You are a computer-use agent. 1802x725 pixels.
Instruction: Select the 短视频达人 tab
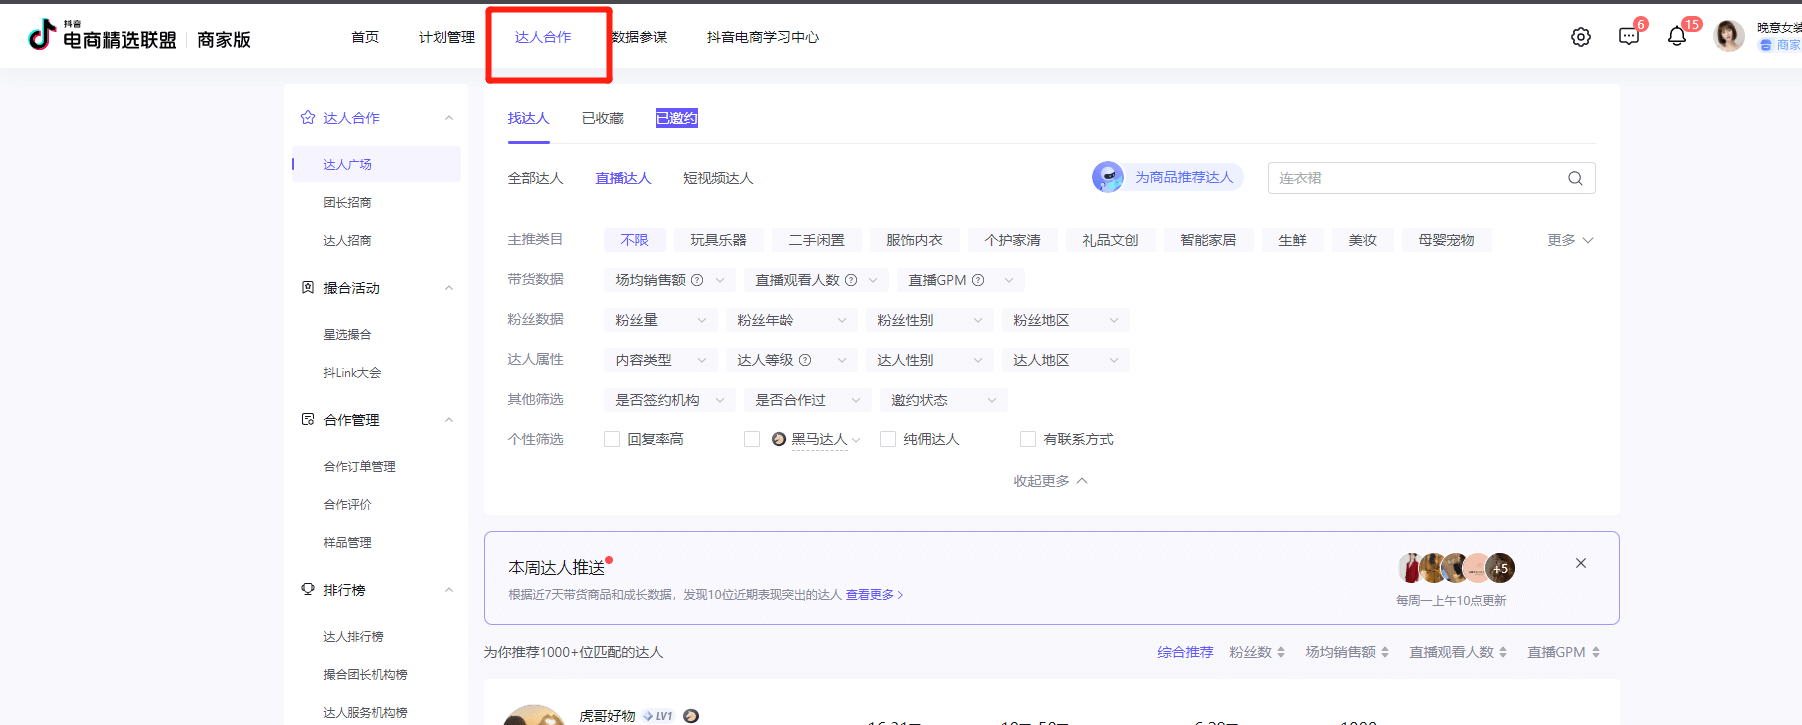coord(718,178)
